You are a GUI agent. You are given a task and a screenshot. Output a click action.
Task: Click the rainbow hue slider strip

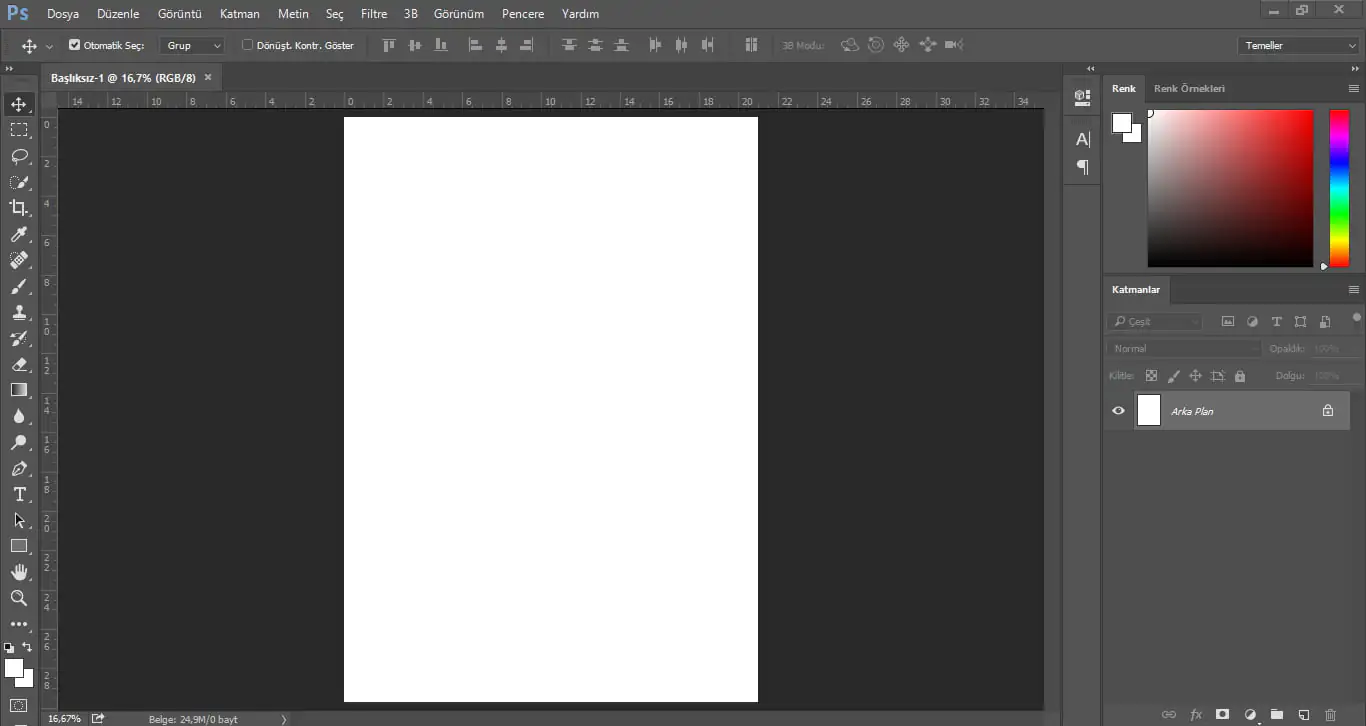click(x=1338, y=188)
